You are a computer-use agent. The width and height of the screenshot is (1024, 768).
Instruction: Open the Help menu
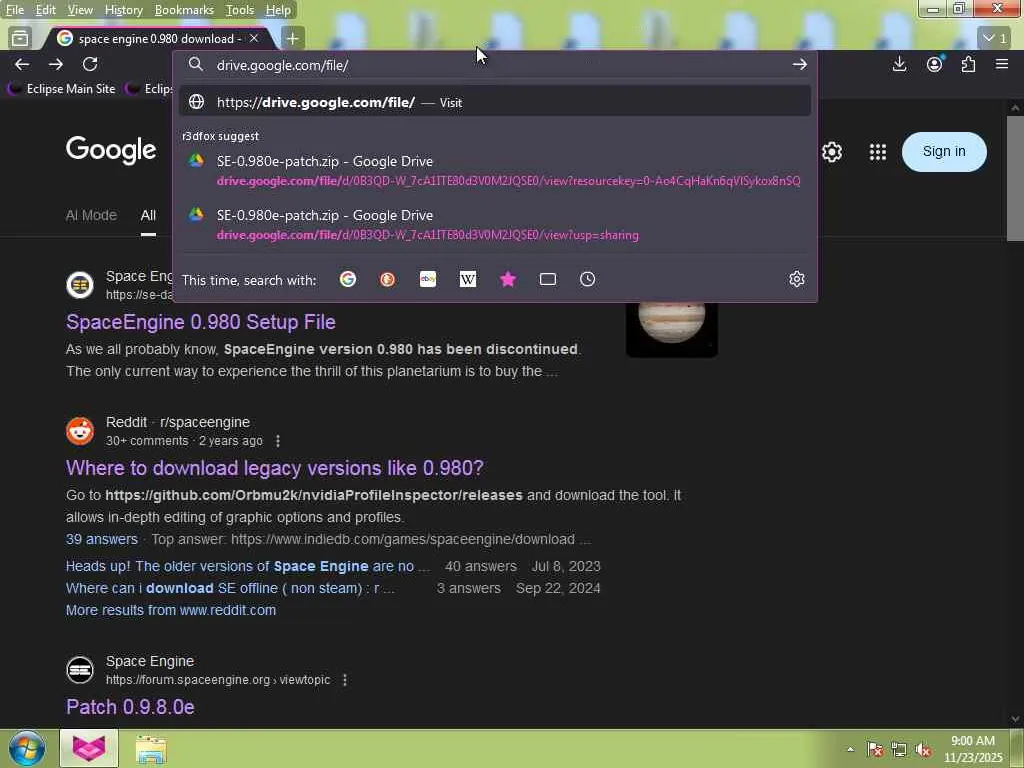coord(278,10)
